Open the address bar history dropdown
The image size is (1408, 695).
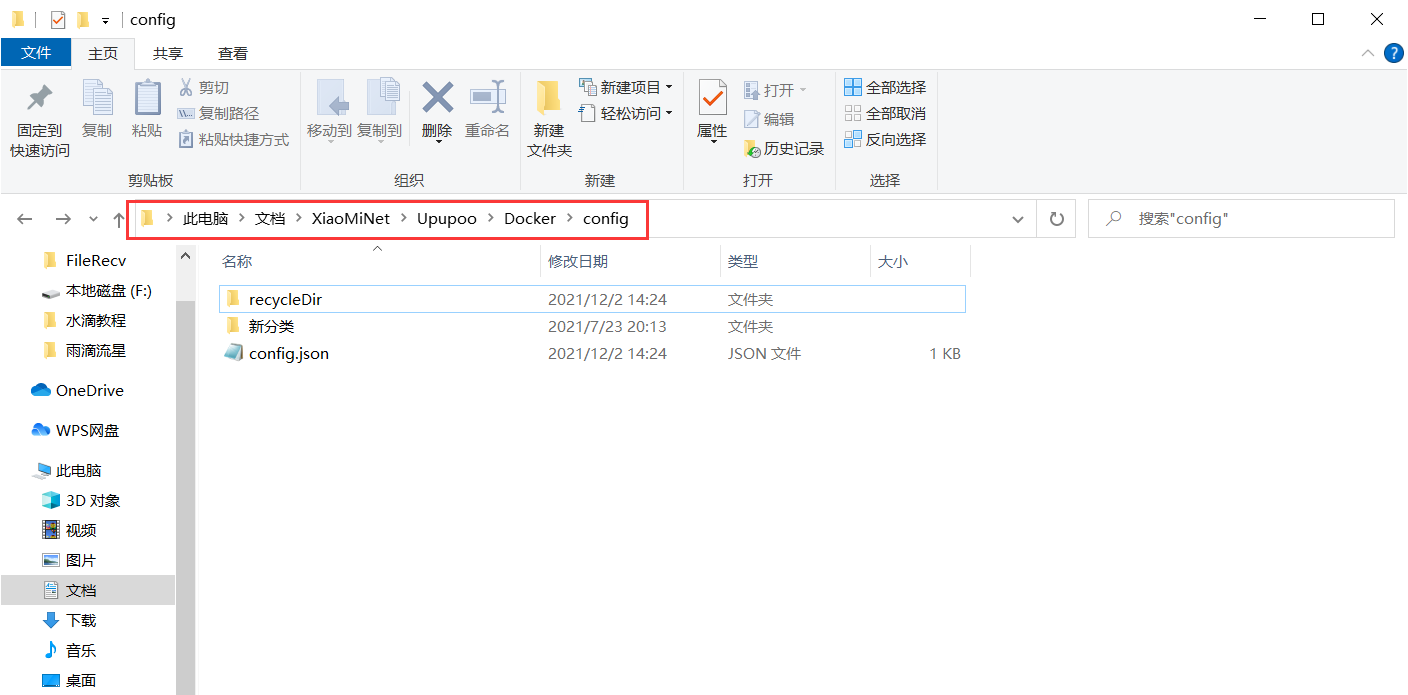point(1018,219)
